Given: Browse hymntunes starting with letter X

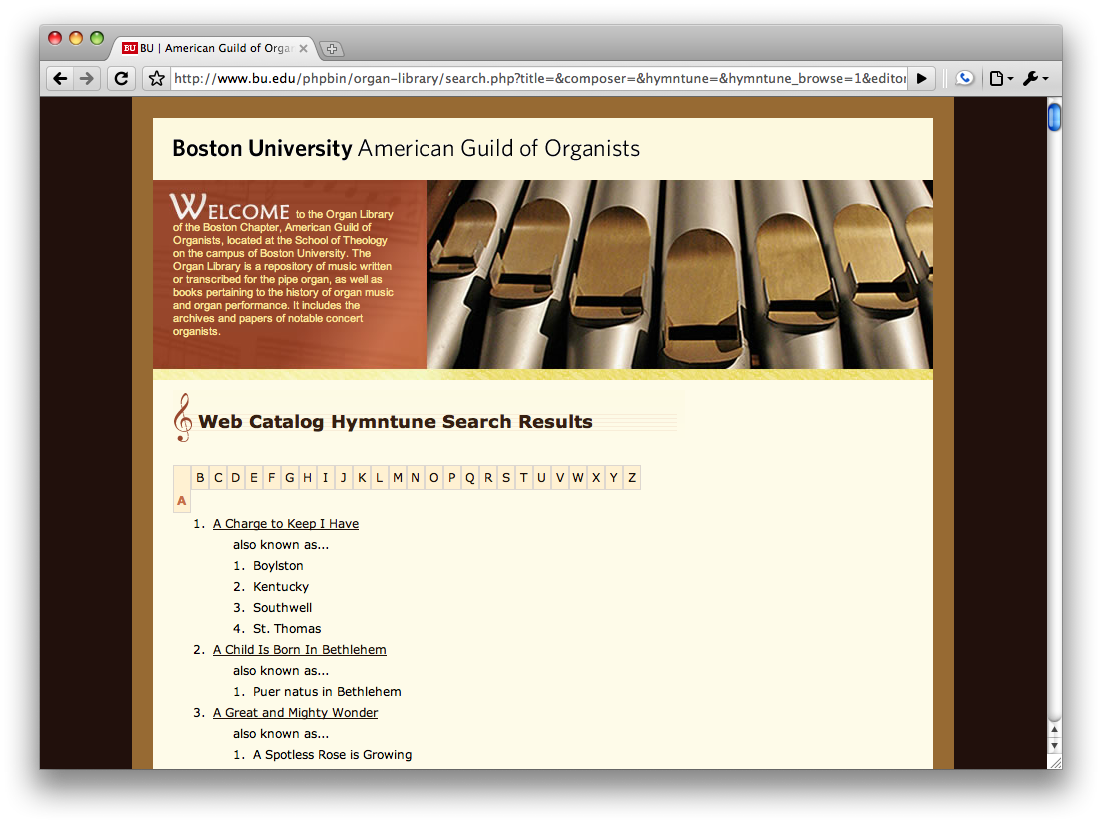Looking at the screenshot, I should [596, 477].
